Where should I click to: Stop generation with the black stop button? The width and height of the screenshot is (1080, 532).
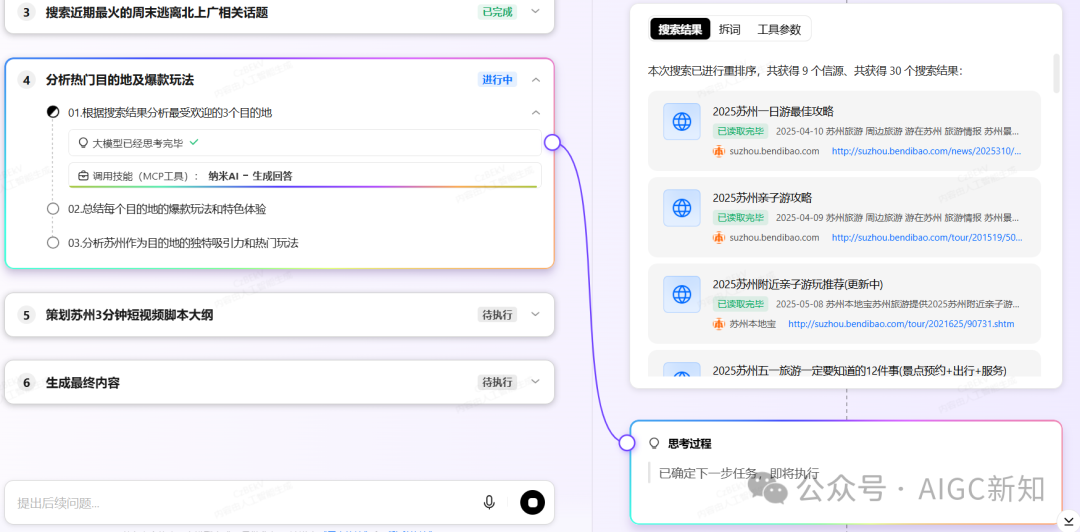click(x=532, y=502)
